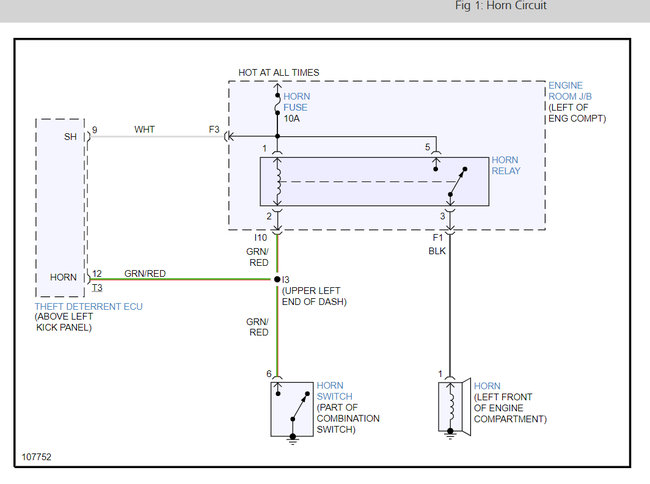Screen dimensions: 650x484
Task: Click '(PART OF COMBINATION SWITCH)' text
Action: click(348, 419)
